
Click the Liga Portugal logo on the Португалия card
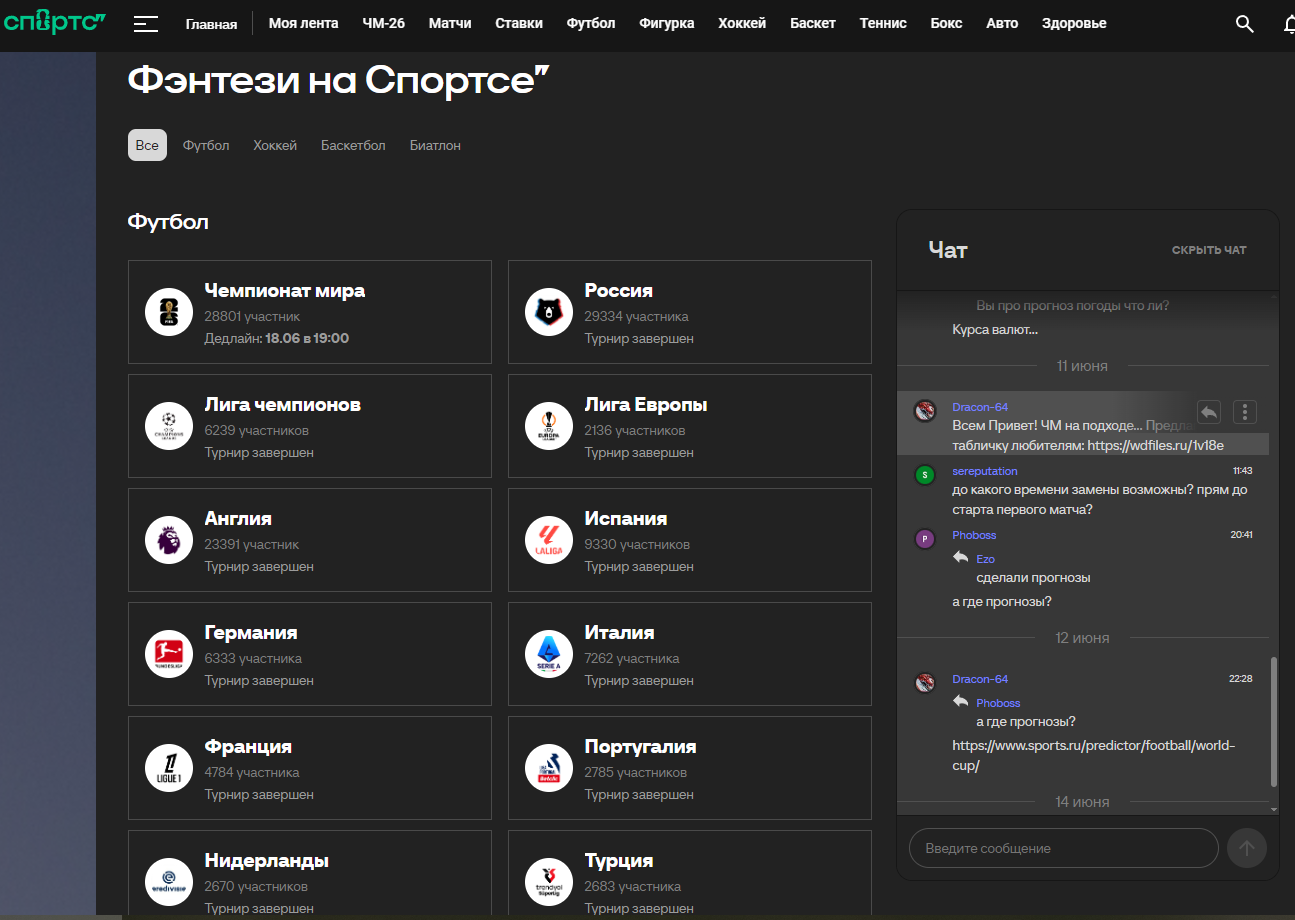coord(549,769)
